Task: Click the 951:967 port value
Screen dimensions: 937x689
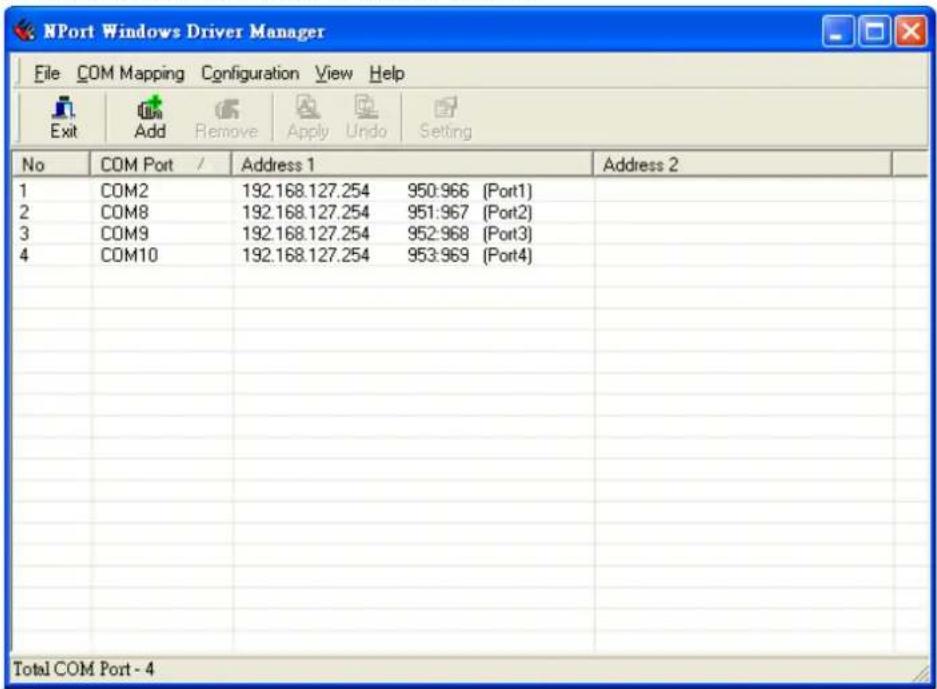Action: click(438, 213)
